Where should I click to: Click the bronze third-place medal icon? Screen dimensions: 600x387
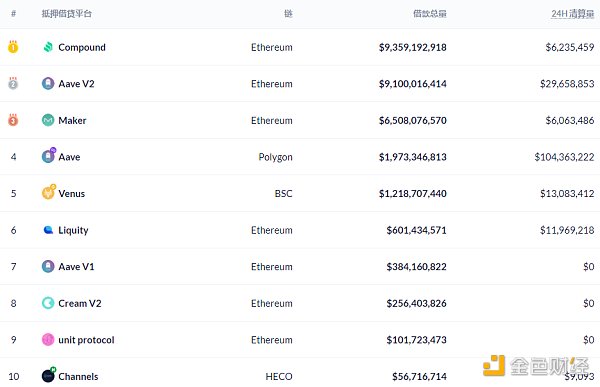(13, 120)
